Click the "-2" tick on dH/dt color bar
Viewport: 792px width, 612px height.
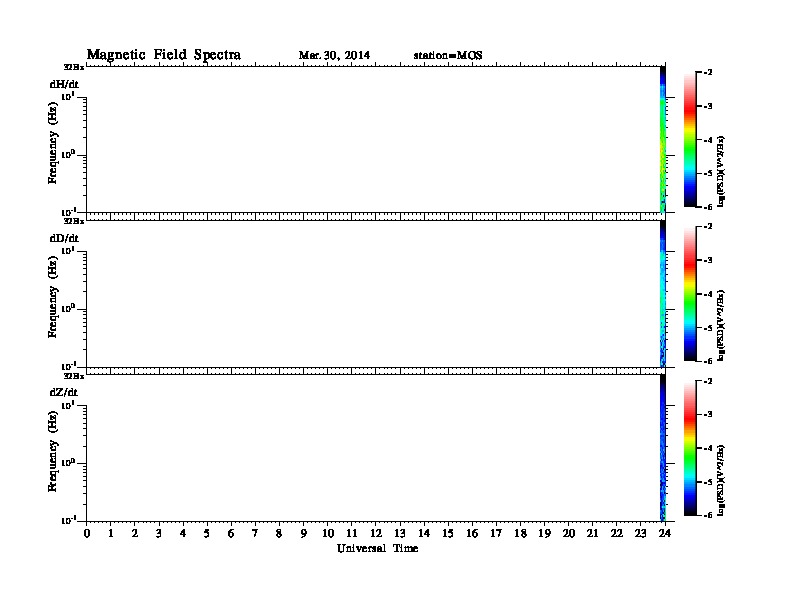(708, 72)
